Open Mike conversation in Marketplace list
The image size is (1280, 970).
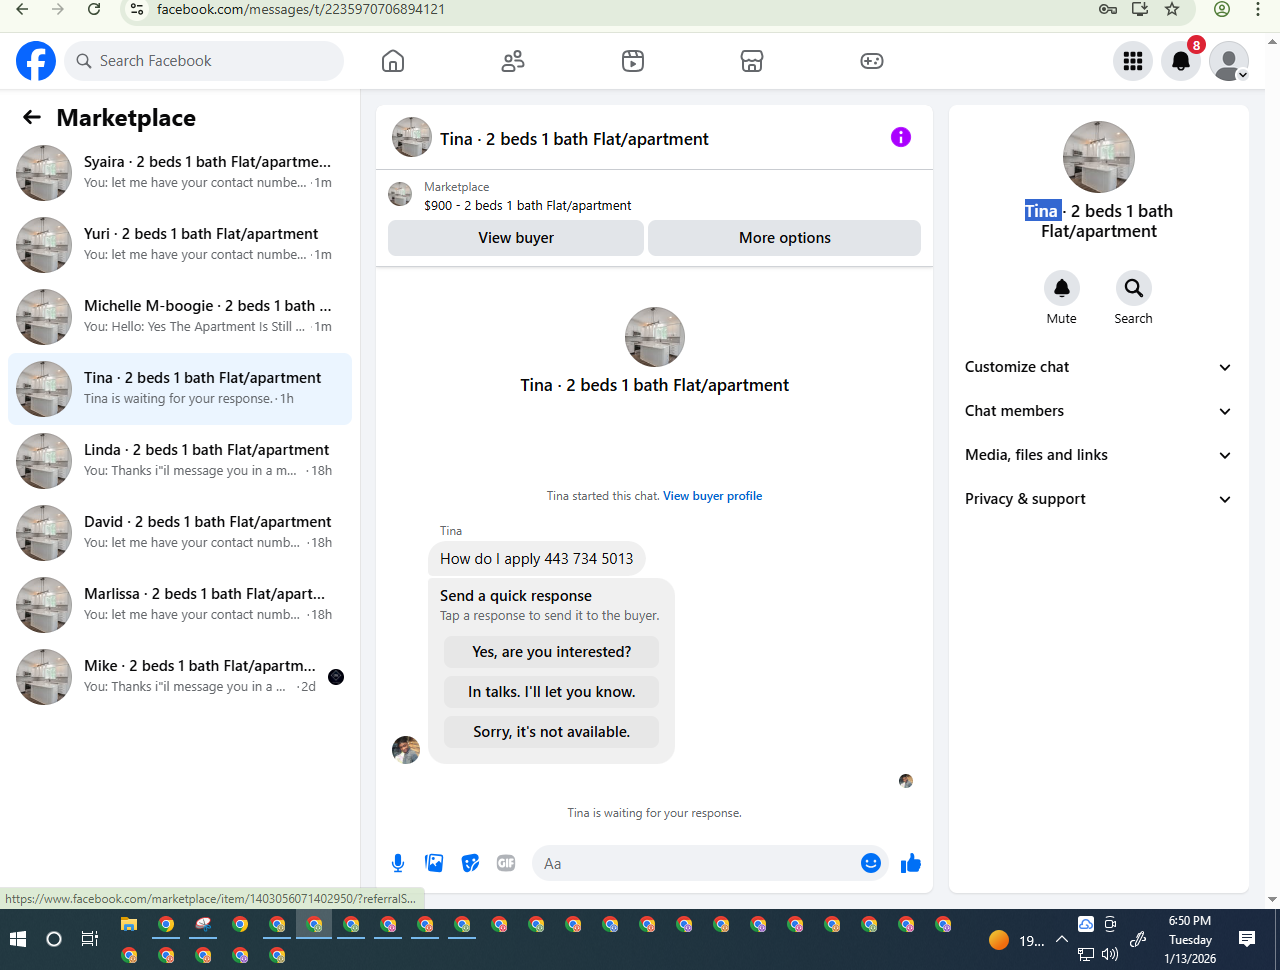point(180,677)
